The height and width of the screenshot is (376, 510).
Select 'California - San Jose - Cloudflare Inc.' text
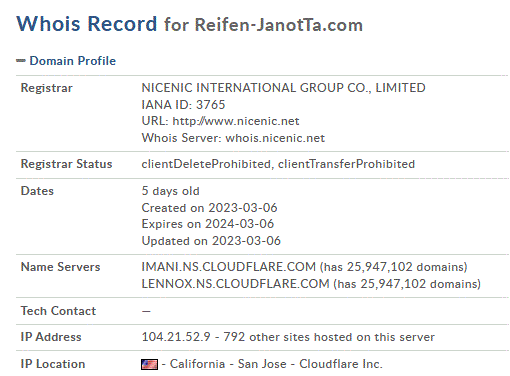[276, 364]
